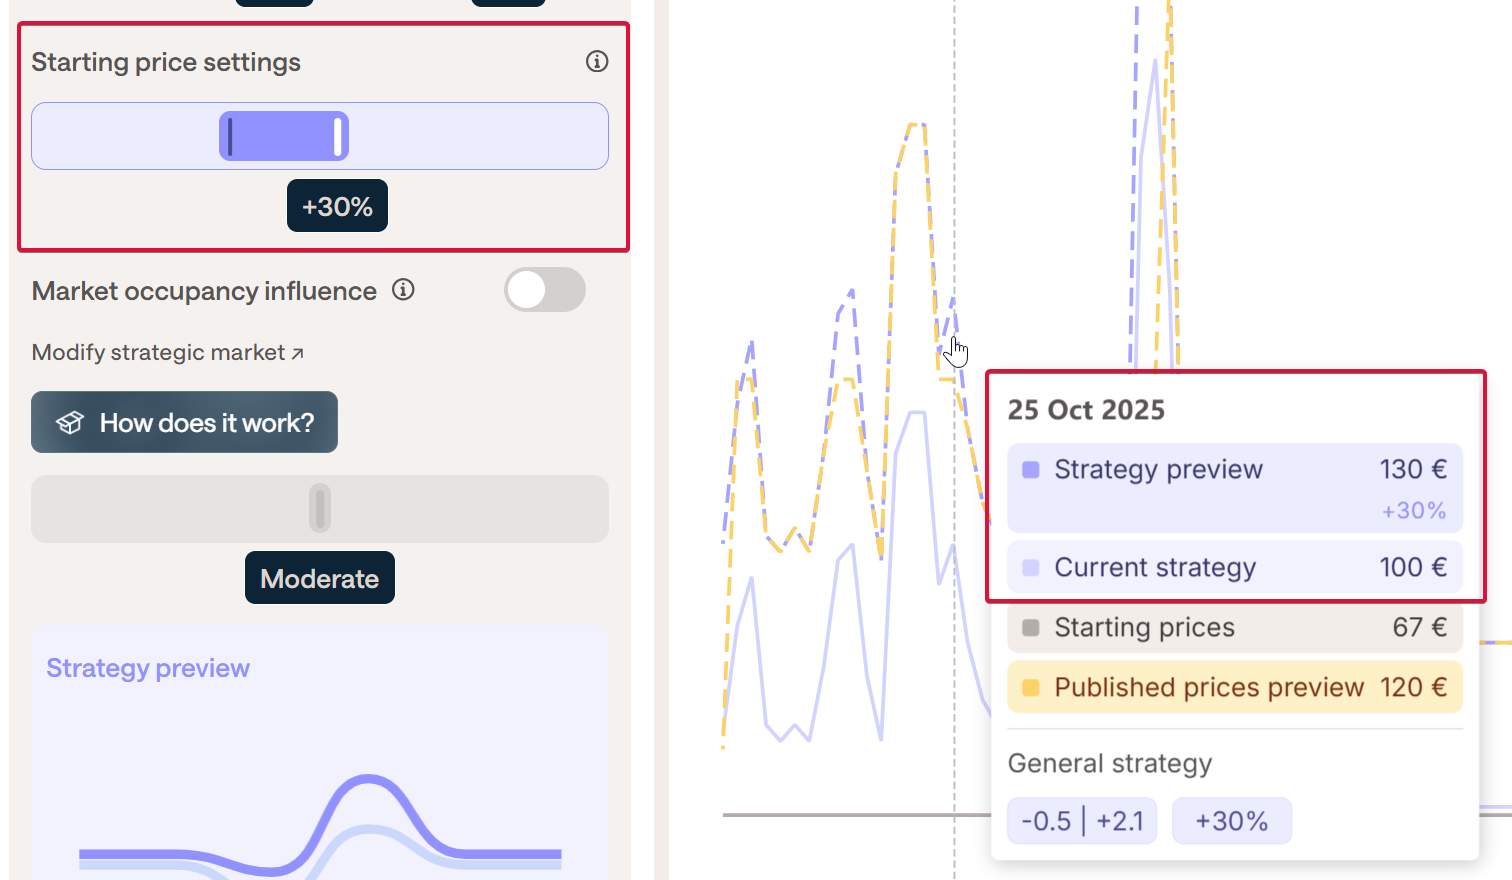1512x880 pixels.
Task: Open the Market occupancy influence info icon
Action: [x=403, y=290]
